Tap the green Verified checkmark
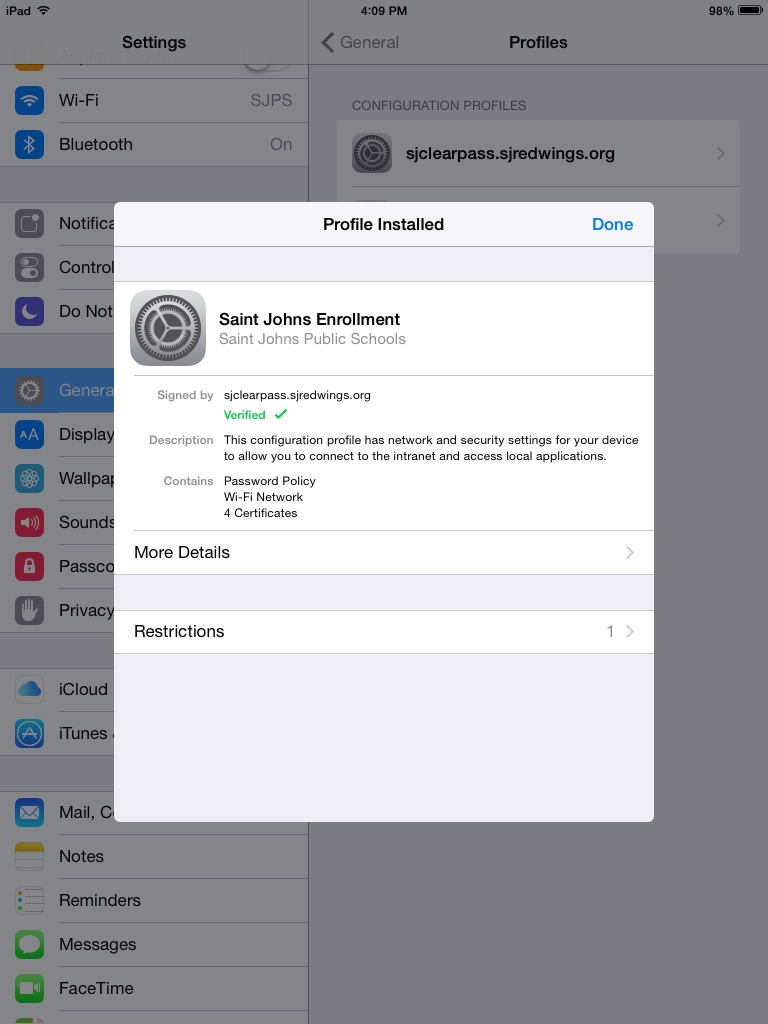768x1024 pixels. click(281, 414)
